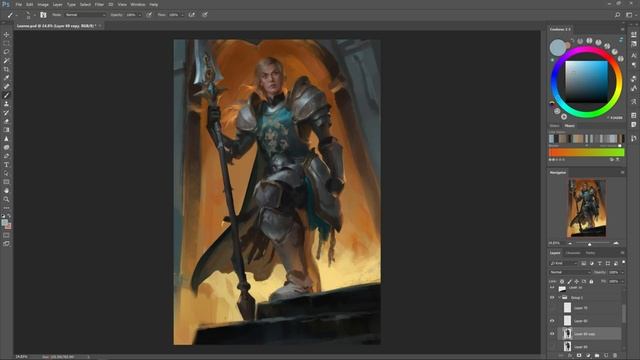This screenshot has height=360, width=640.
Task: Select the Pen tool
Action: coord(6,156)
